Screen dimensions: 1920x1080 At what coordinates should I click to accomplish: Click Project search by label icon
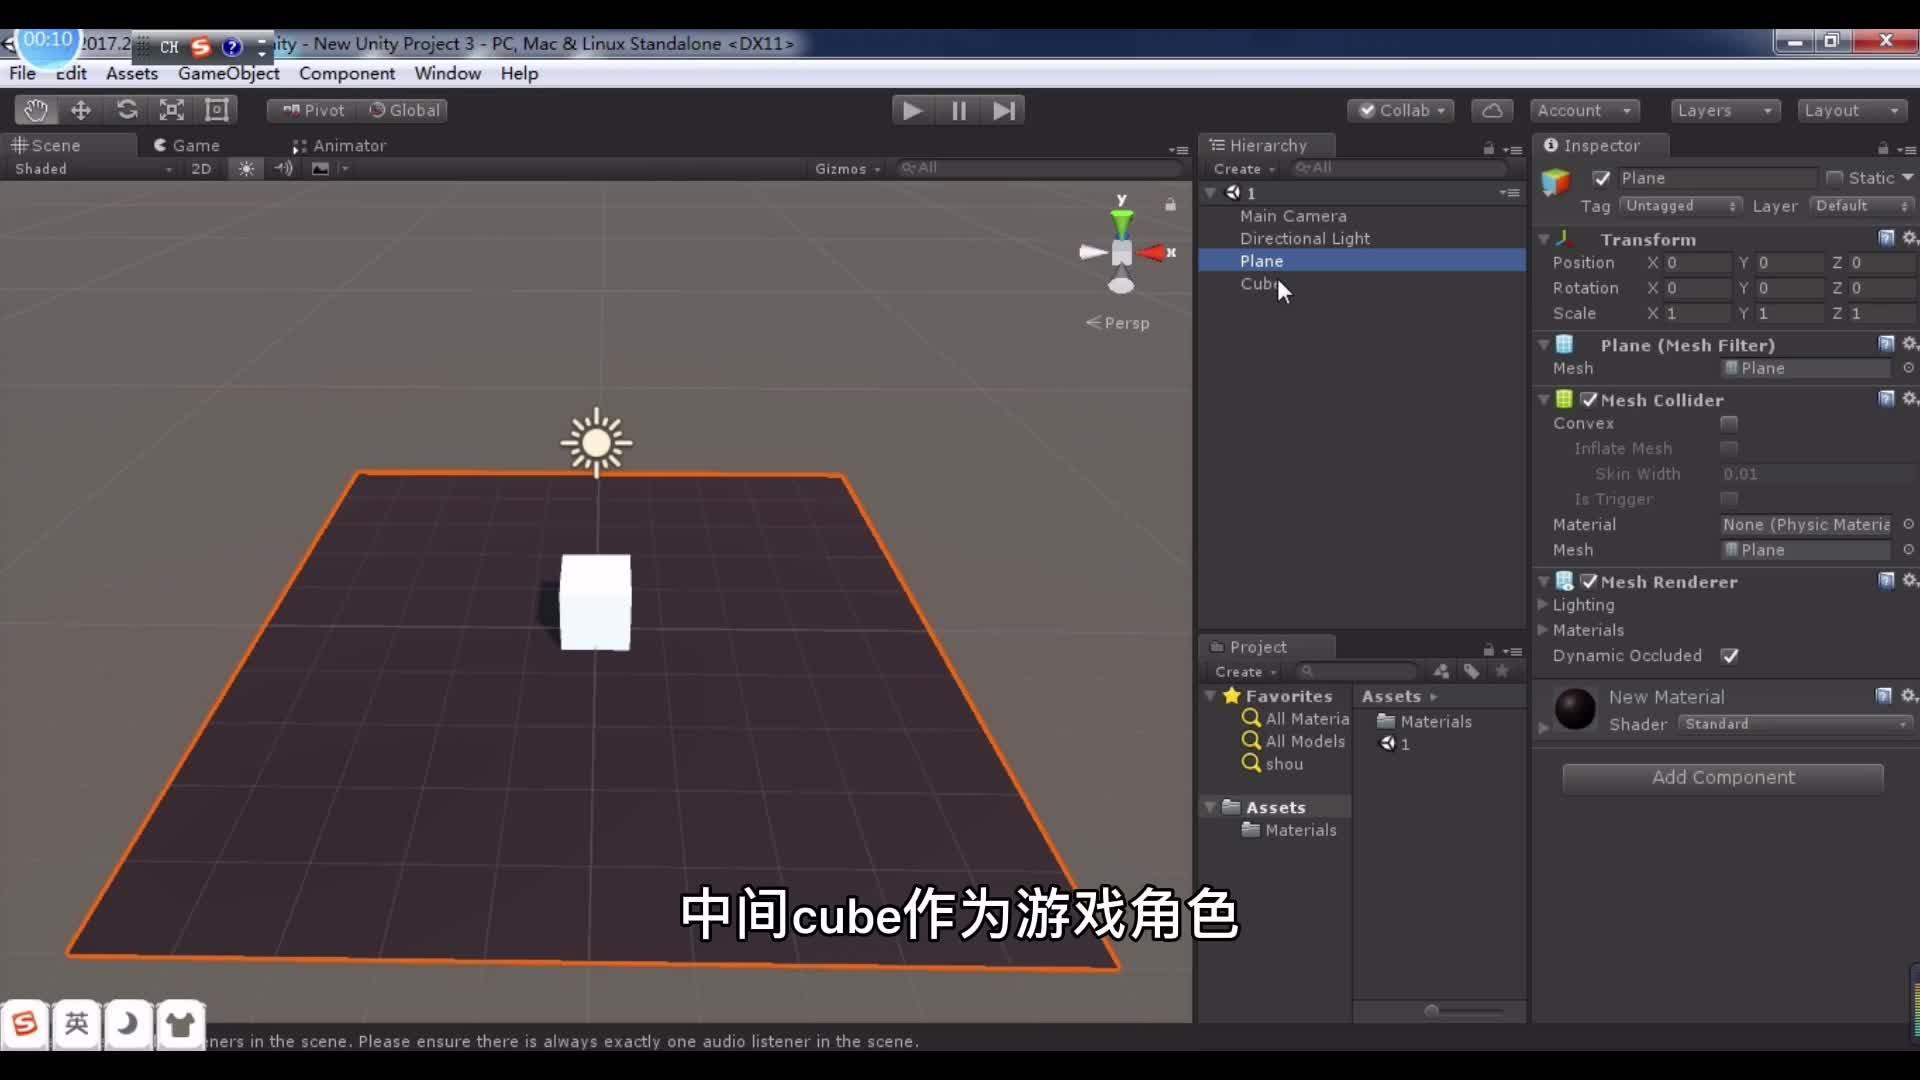1471,671
